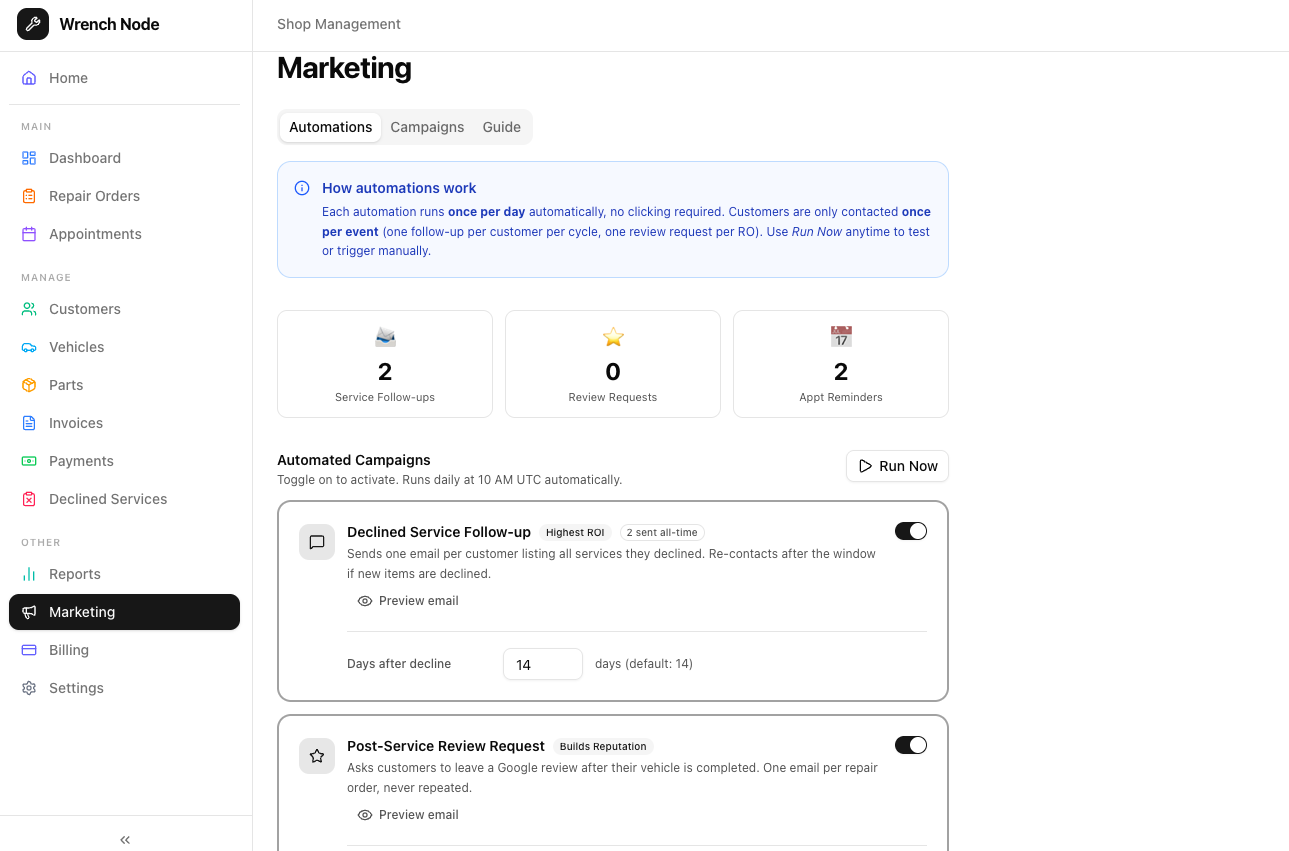Go to Customers in the sidebar
This screenshot has height=851, width=1289.
point(85,309)
